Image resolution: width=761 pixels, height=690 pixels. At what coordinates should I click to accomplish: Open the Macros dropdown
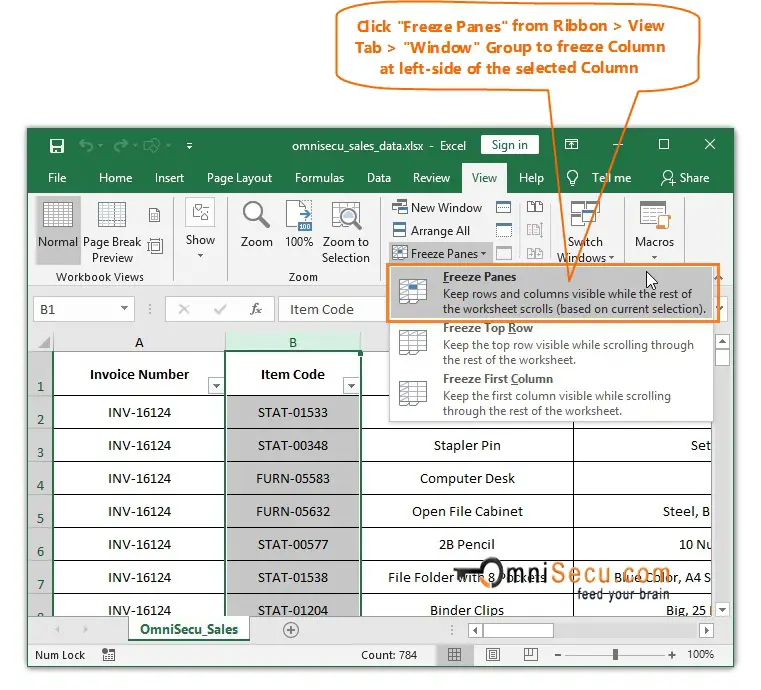click(x=654, y=230)
